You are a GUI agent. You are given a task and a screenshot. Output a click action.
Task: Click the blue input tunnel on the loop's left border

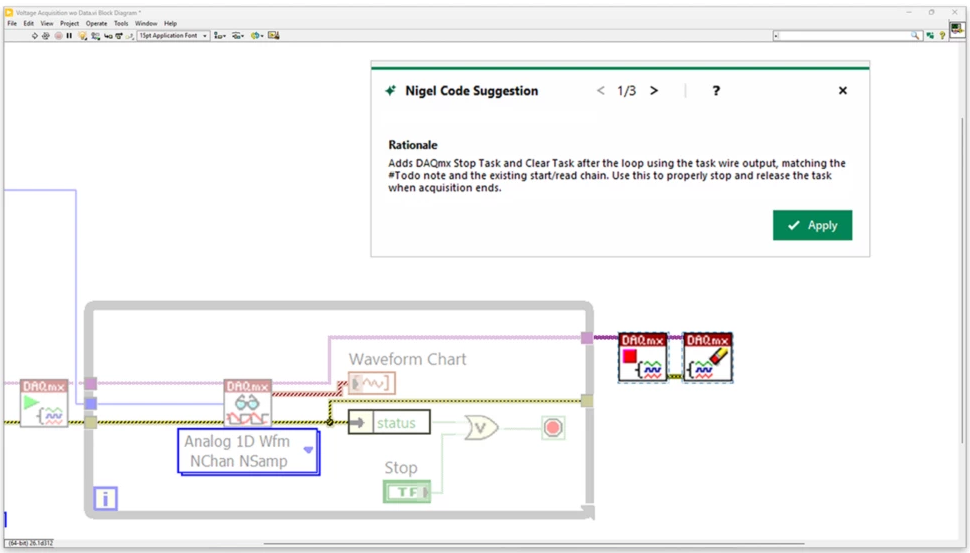(91, 404)
